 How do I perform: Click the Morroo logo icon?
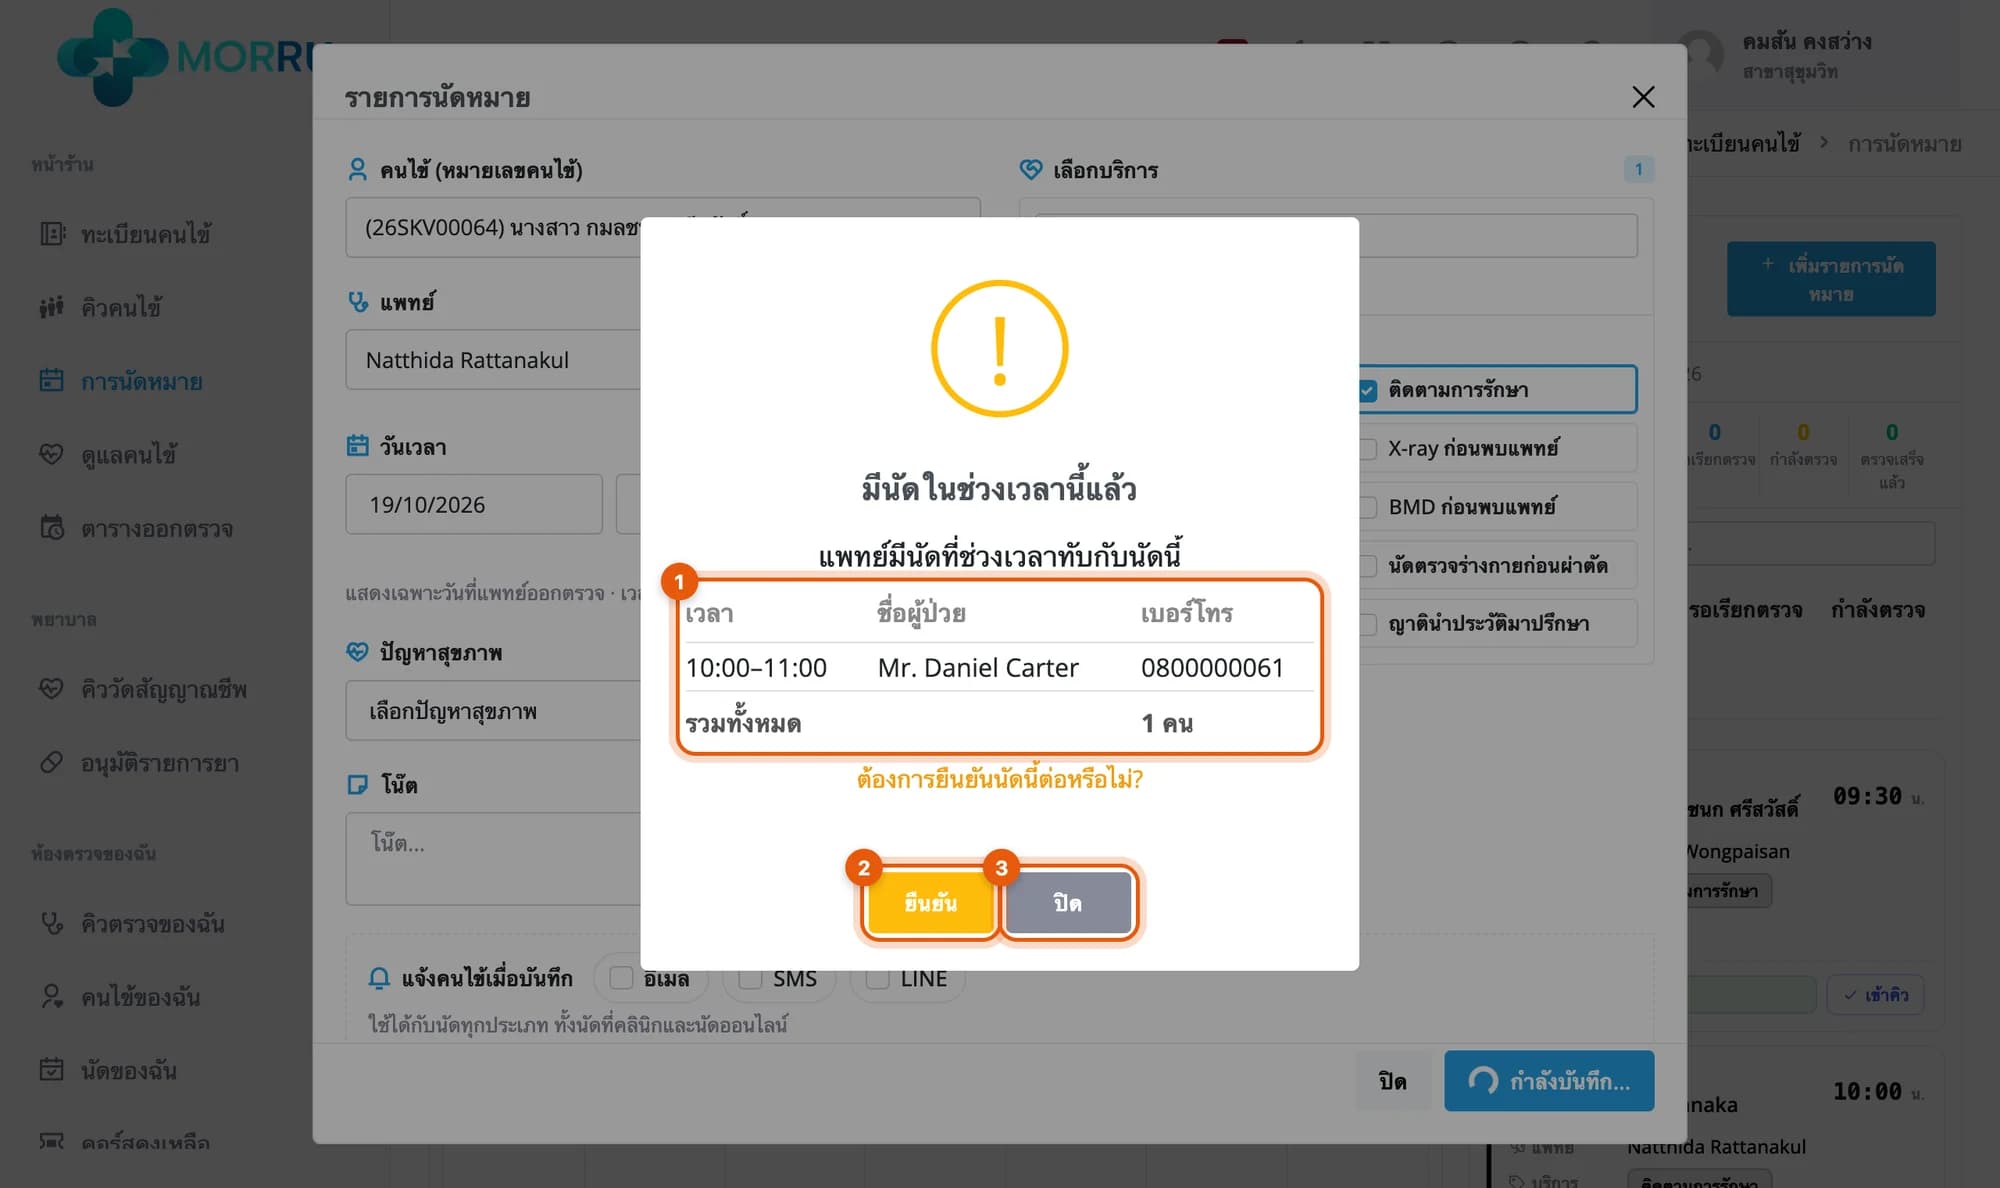pyautogui.click(x=112, y=56)
